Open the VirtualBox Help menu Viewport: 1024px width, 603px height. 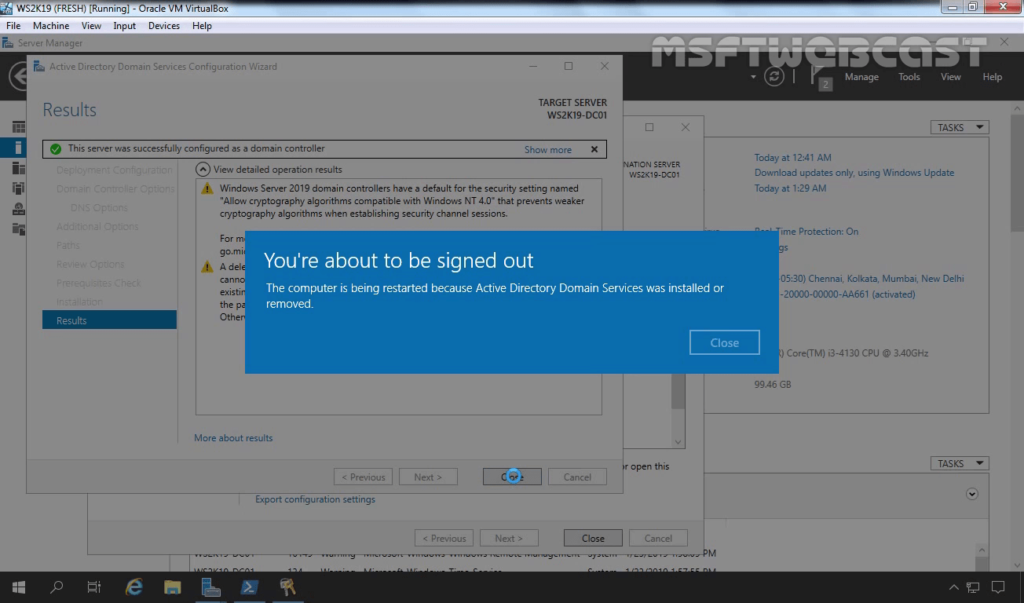pyautogui.click(x=202, y=25)
